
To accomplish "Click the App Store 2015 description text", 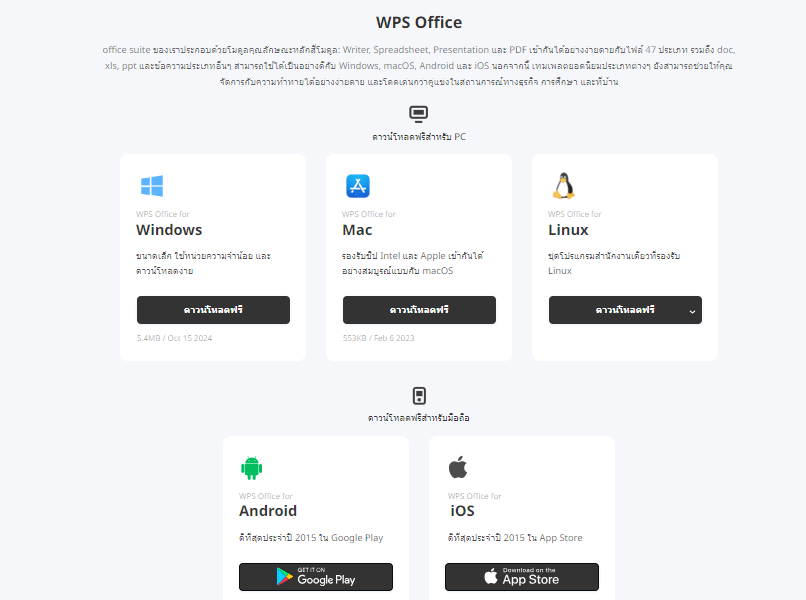I will click(515, 538).
